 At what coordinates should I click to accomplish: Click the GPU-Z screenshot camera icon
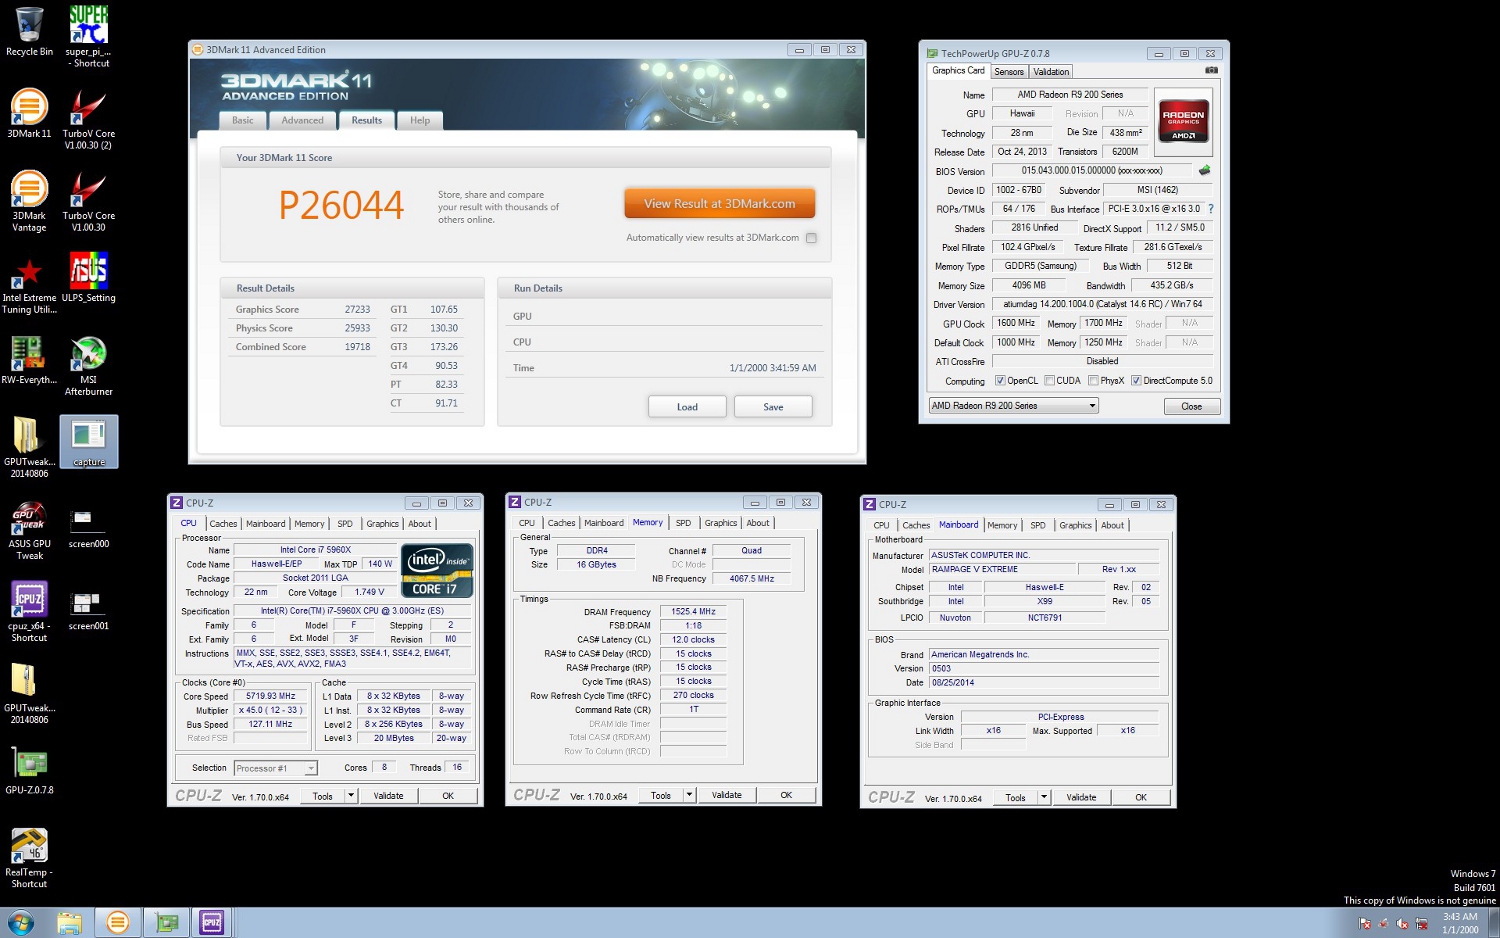1211,70
